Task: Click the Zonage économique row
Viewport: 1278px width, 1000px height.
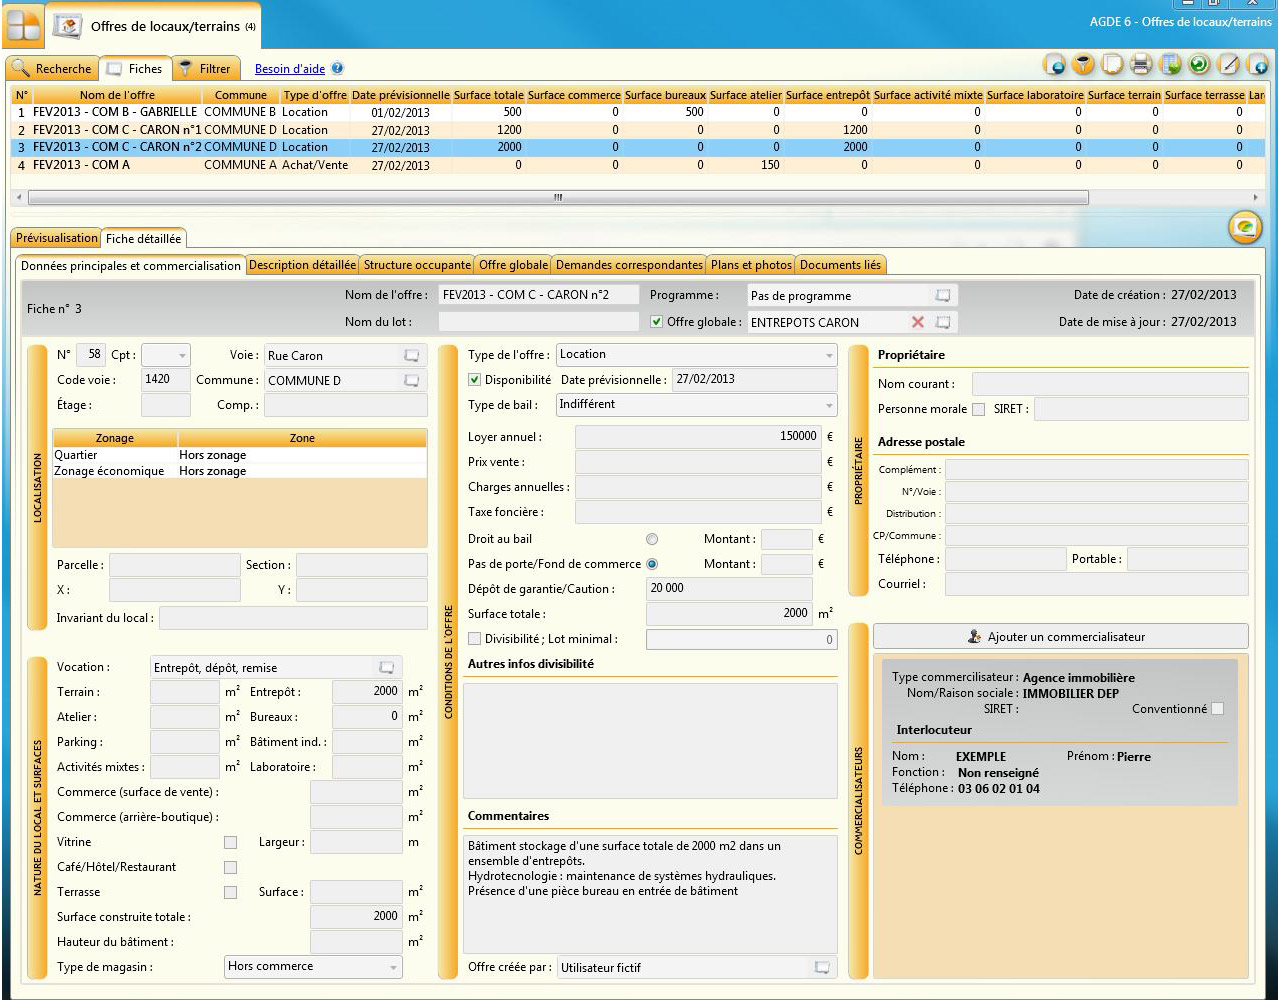Action: pyautogui.click(x=239, y=471)
